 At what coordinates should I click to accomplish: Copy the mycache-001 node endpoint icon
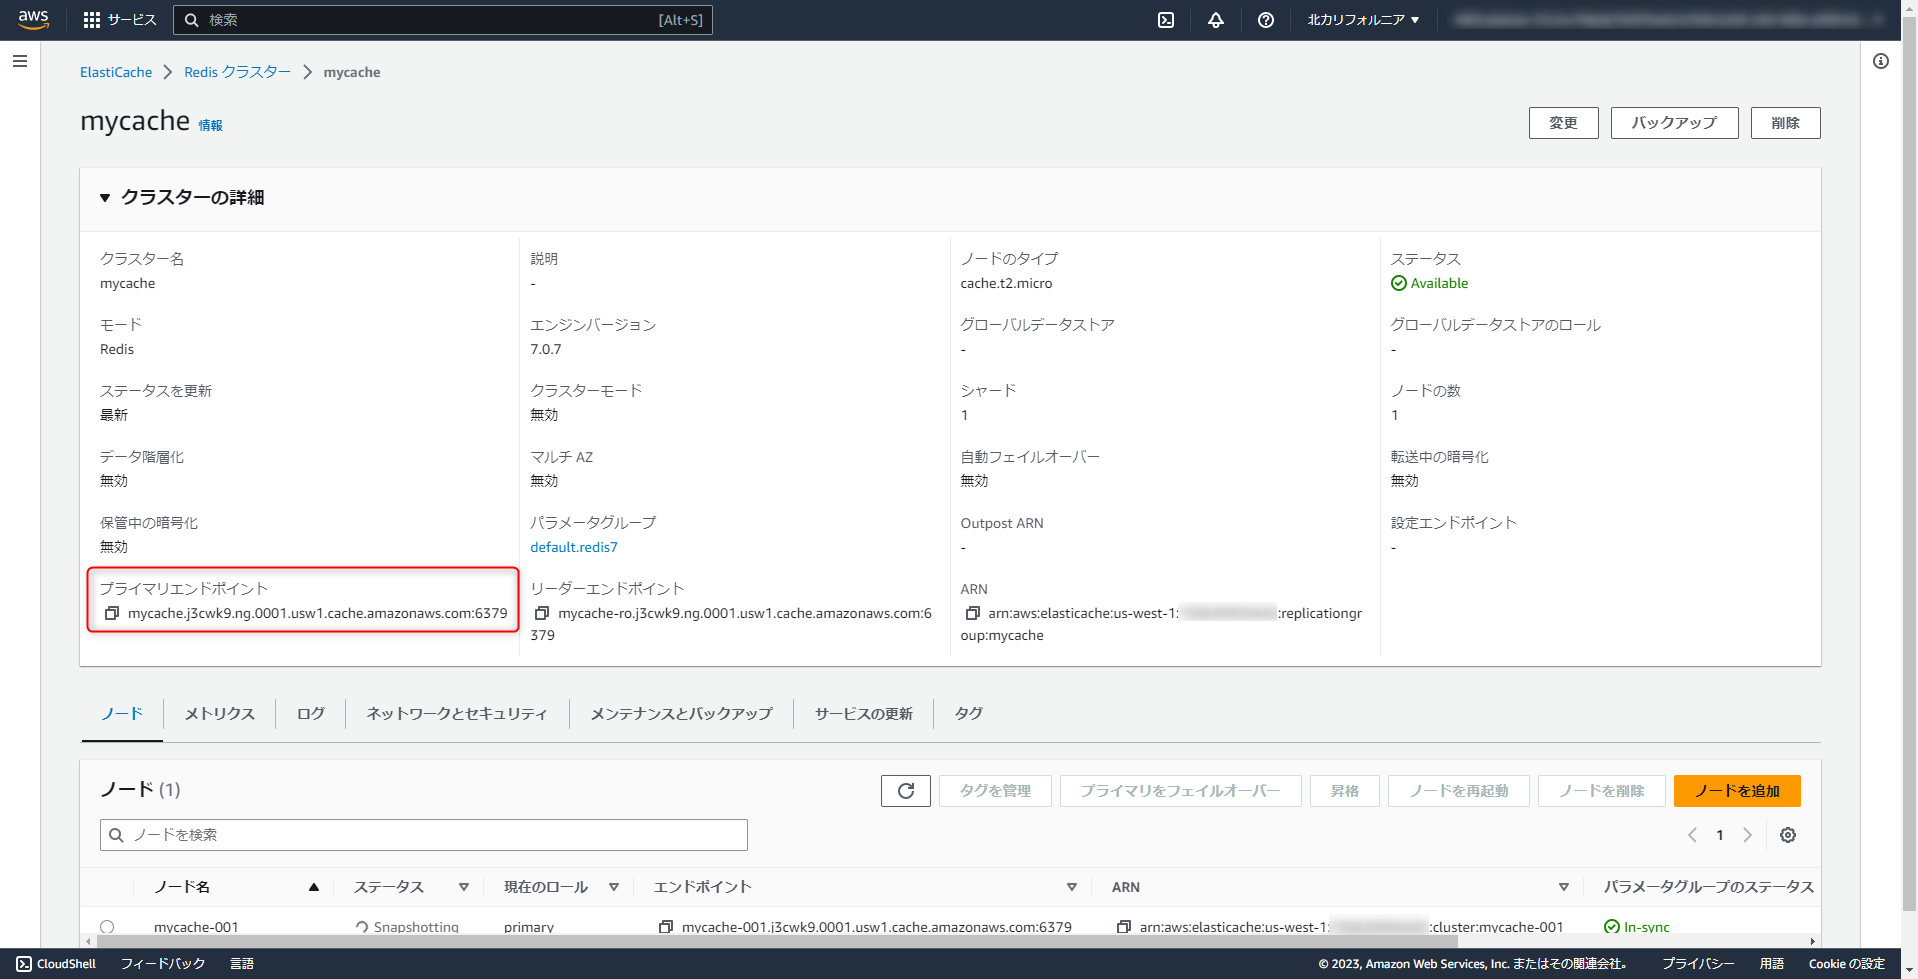(666, 927)
